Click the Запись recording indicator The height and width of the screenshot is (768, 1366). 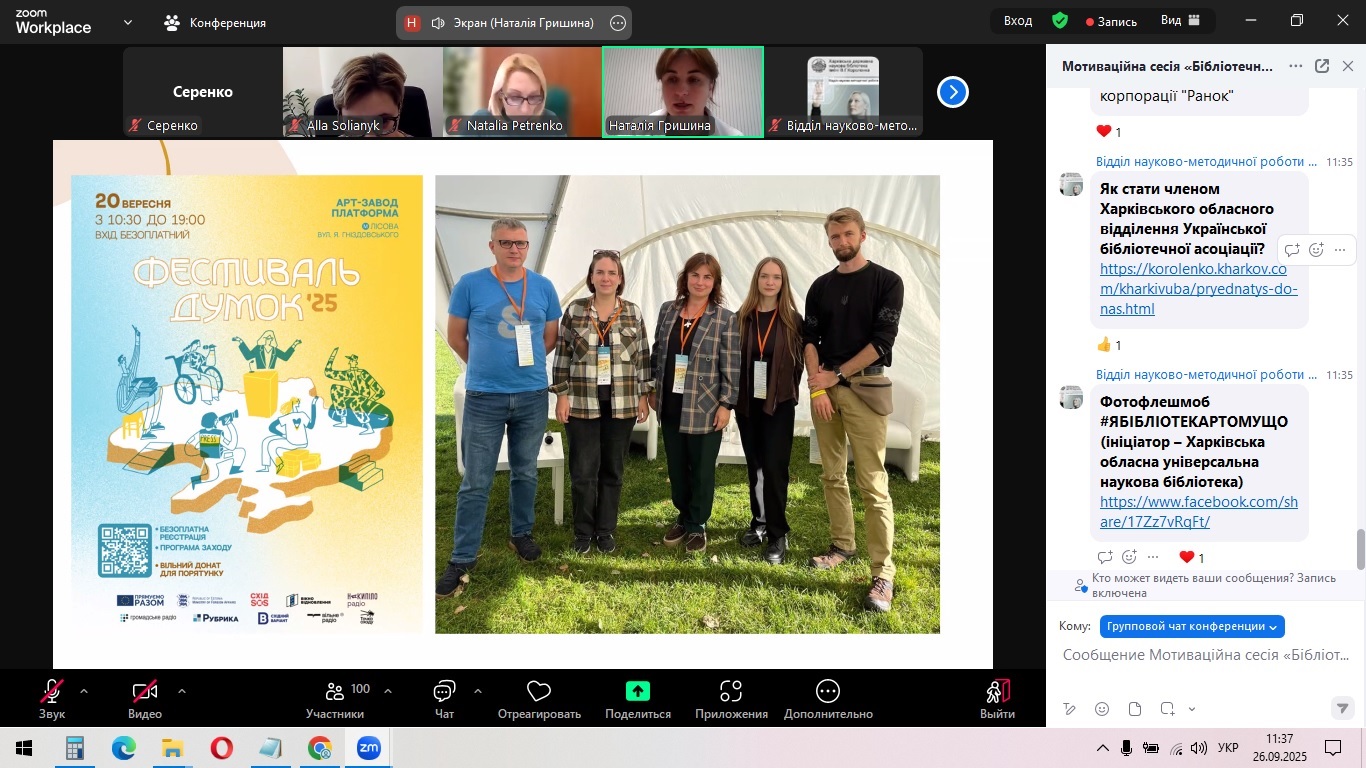click(1112, 21)
